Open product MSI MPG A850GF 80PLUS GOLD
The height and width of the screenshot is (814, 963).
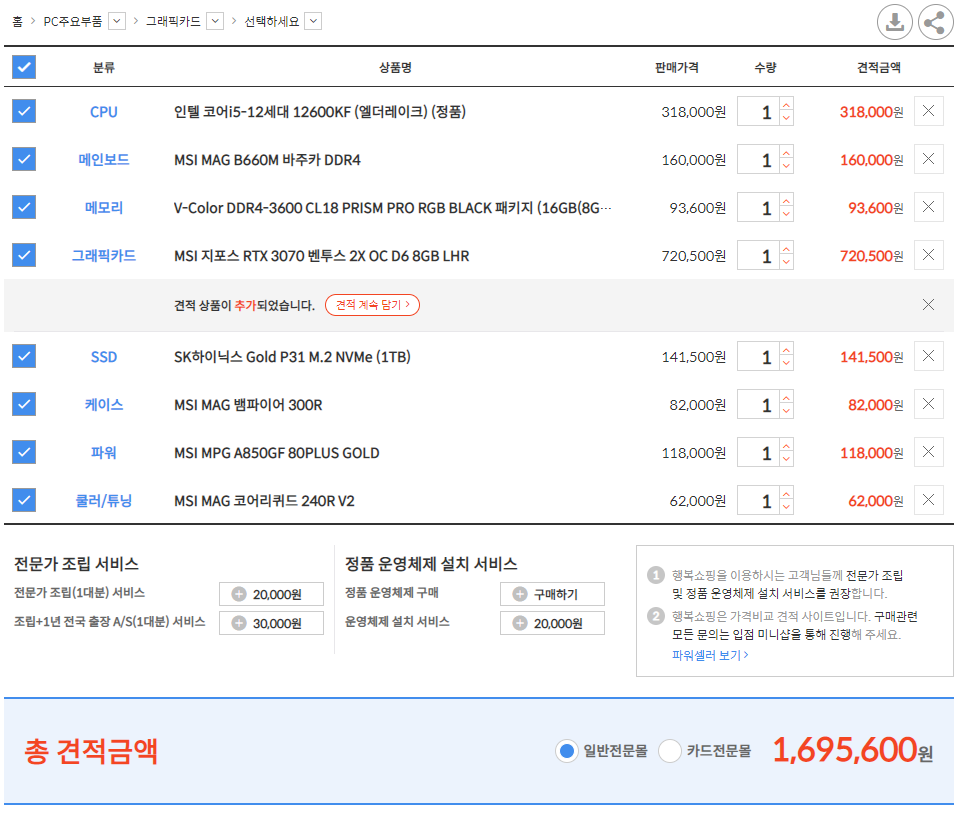coord(276,453)
